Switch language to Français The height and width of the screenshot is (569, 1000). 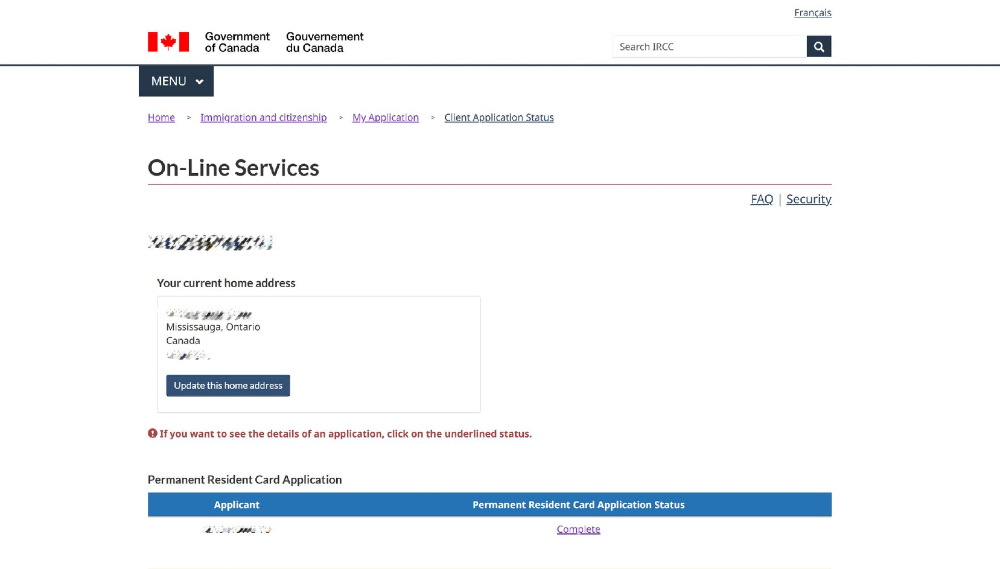pos(812,13)
